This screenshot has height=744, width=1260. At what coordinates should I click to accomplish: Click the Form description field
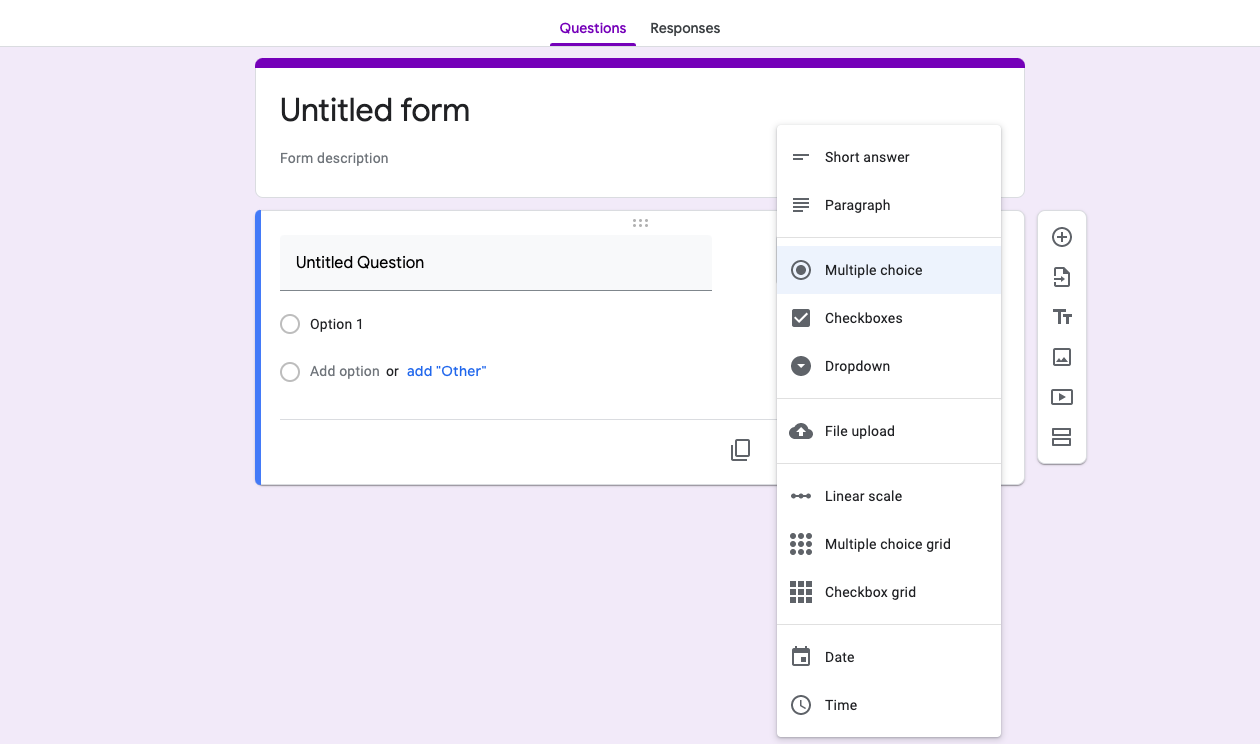pyautogui.click(x=334, y=158)
